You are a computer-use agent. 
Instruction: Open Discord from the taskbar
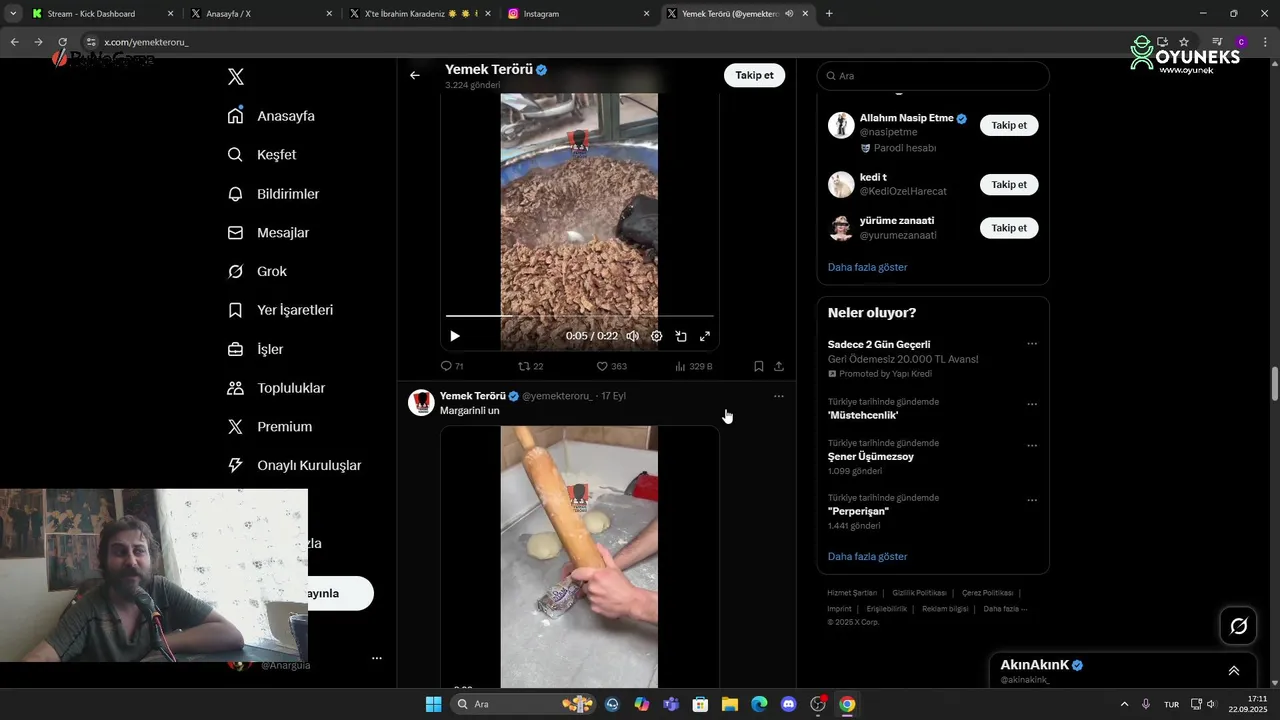point(788,704)
